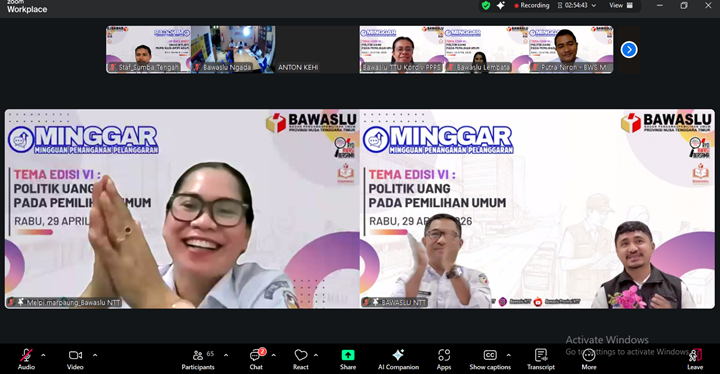Unmute microphone with Audio button
Image resolution: width=720 pixels, height=374 pixels.
[x=26, y=359]
